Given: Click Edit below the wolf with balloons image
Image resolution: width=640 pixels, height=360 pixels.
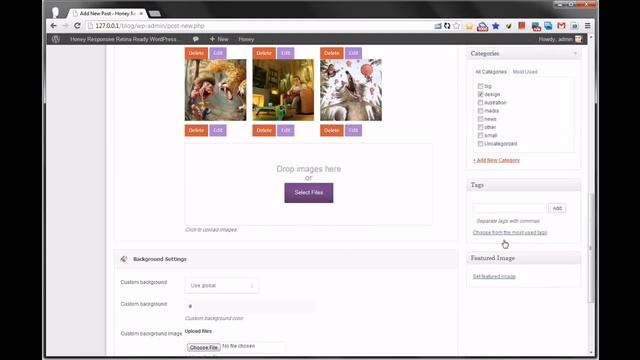Looking at the screenshot, I should tap(353, 130).
